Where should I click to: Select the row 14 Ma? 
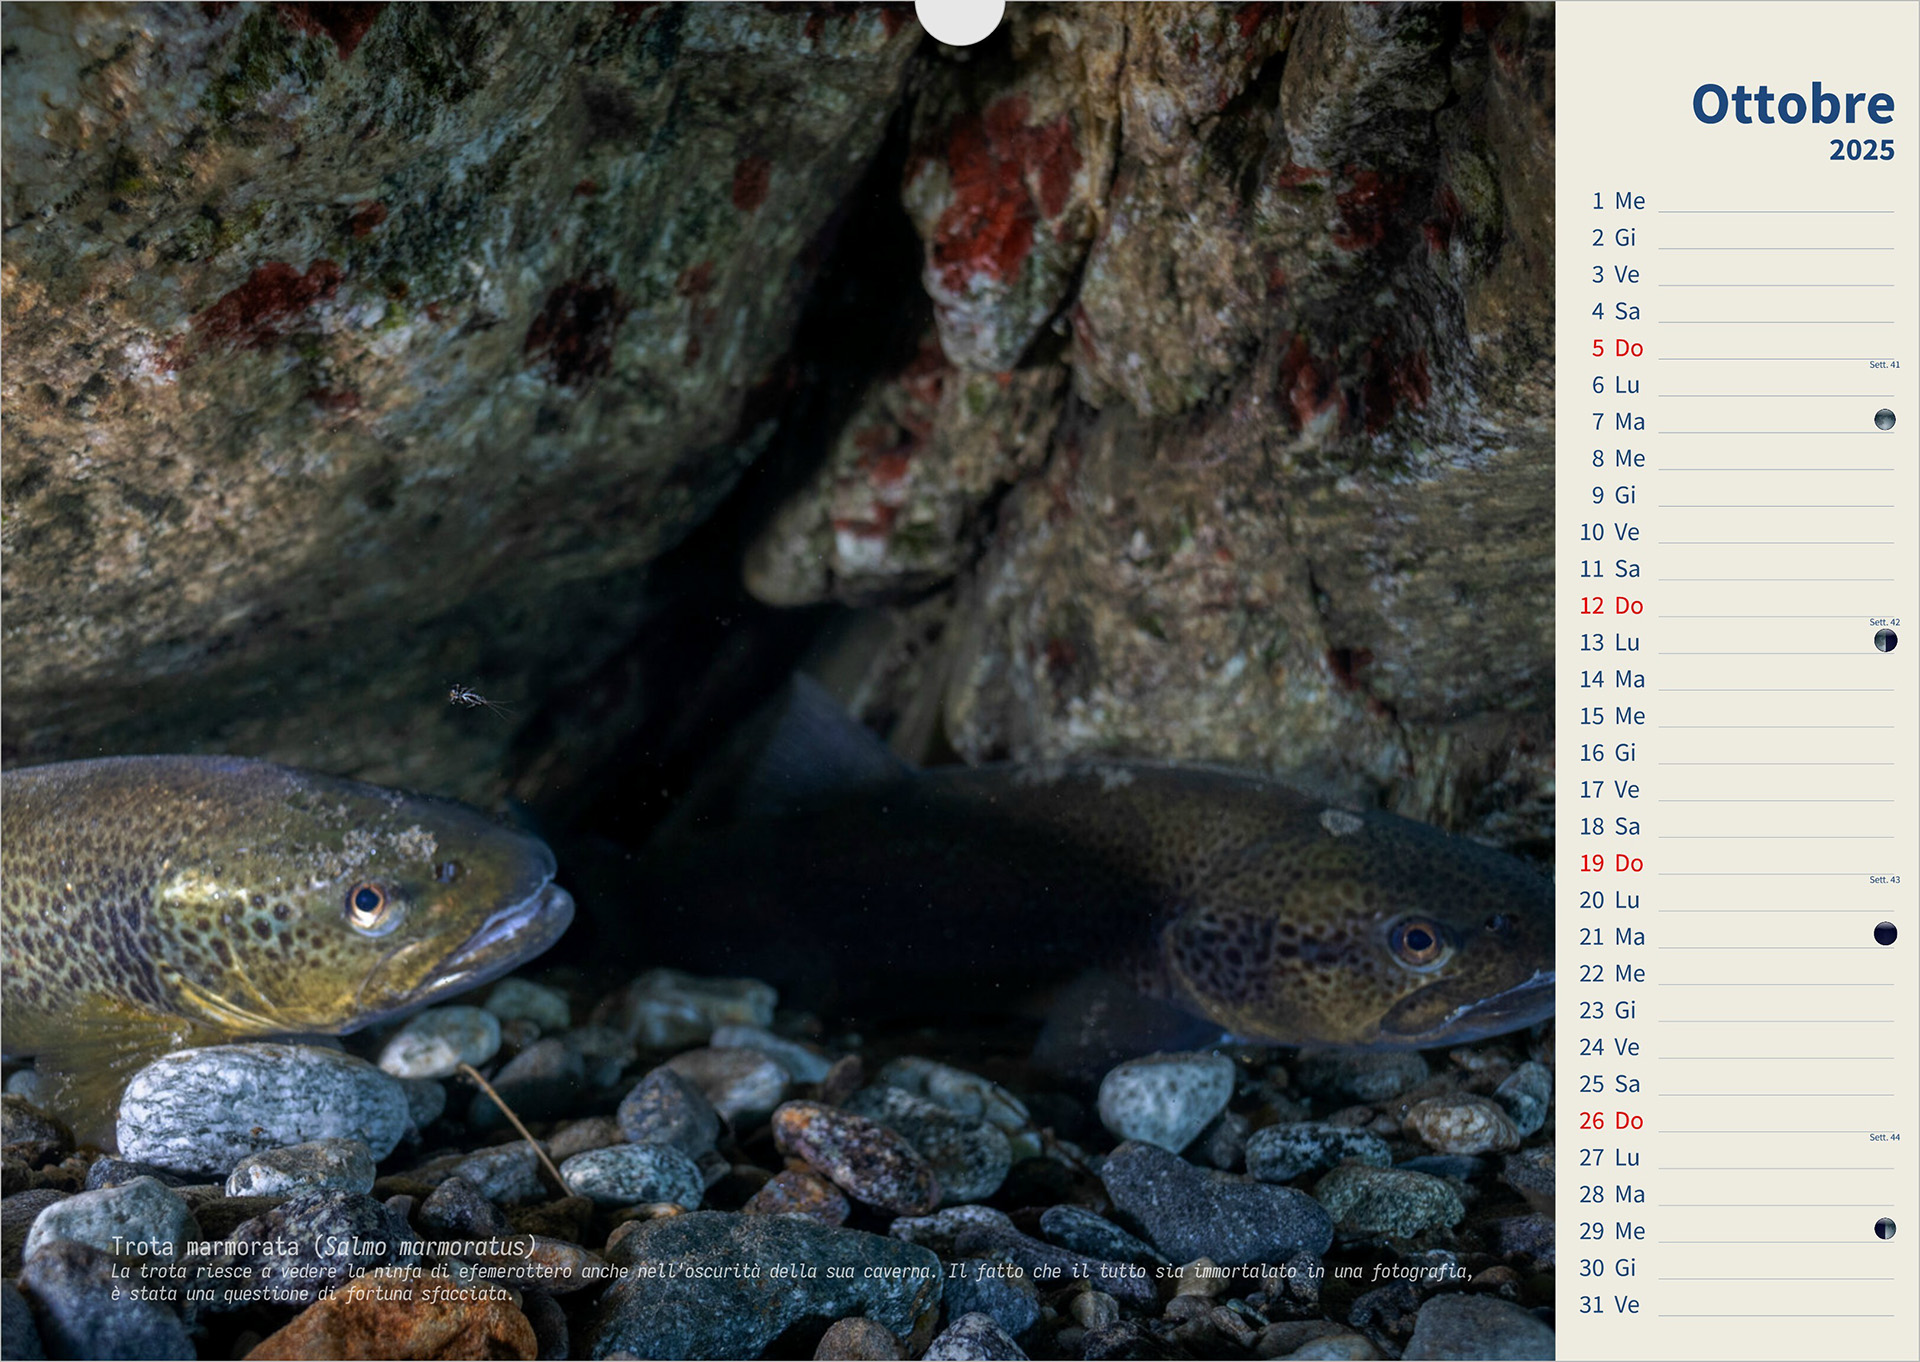tap(1737, 679)
